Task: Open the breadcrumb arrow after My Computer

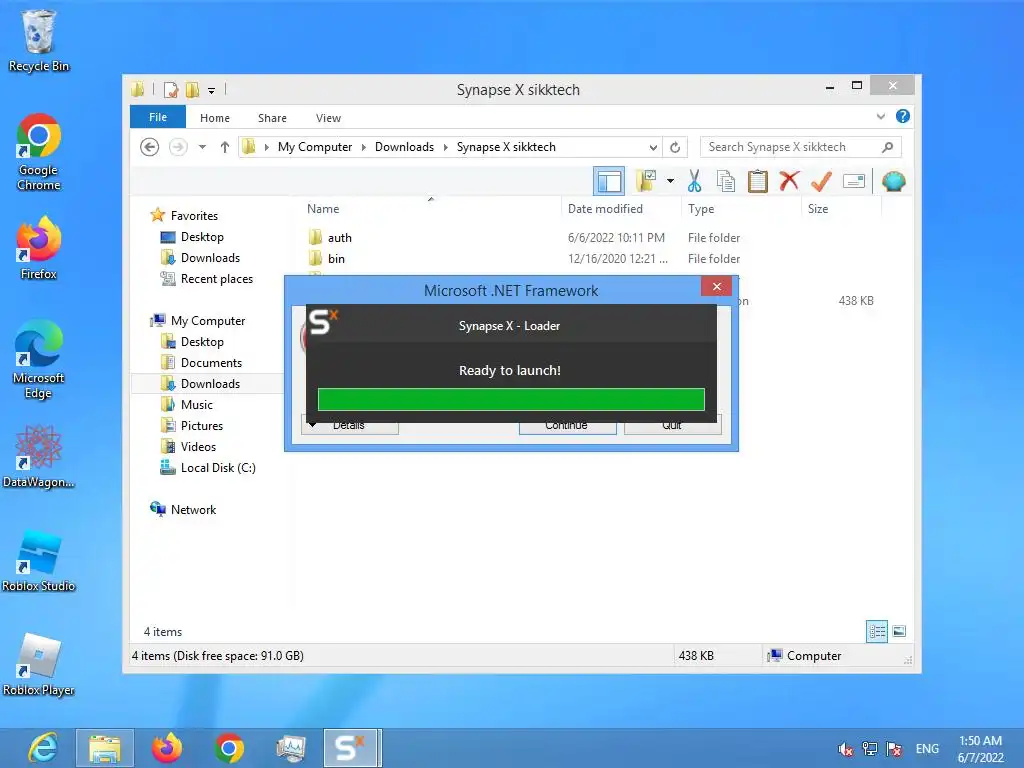Action: [364, 147]
